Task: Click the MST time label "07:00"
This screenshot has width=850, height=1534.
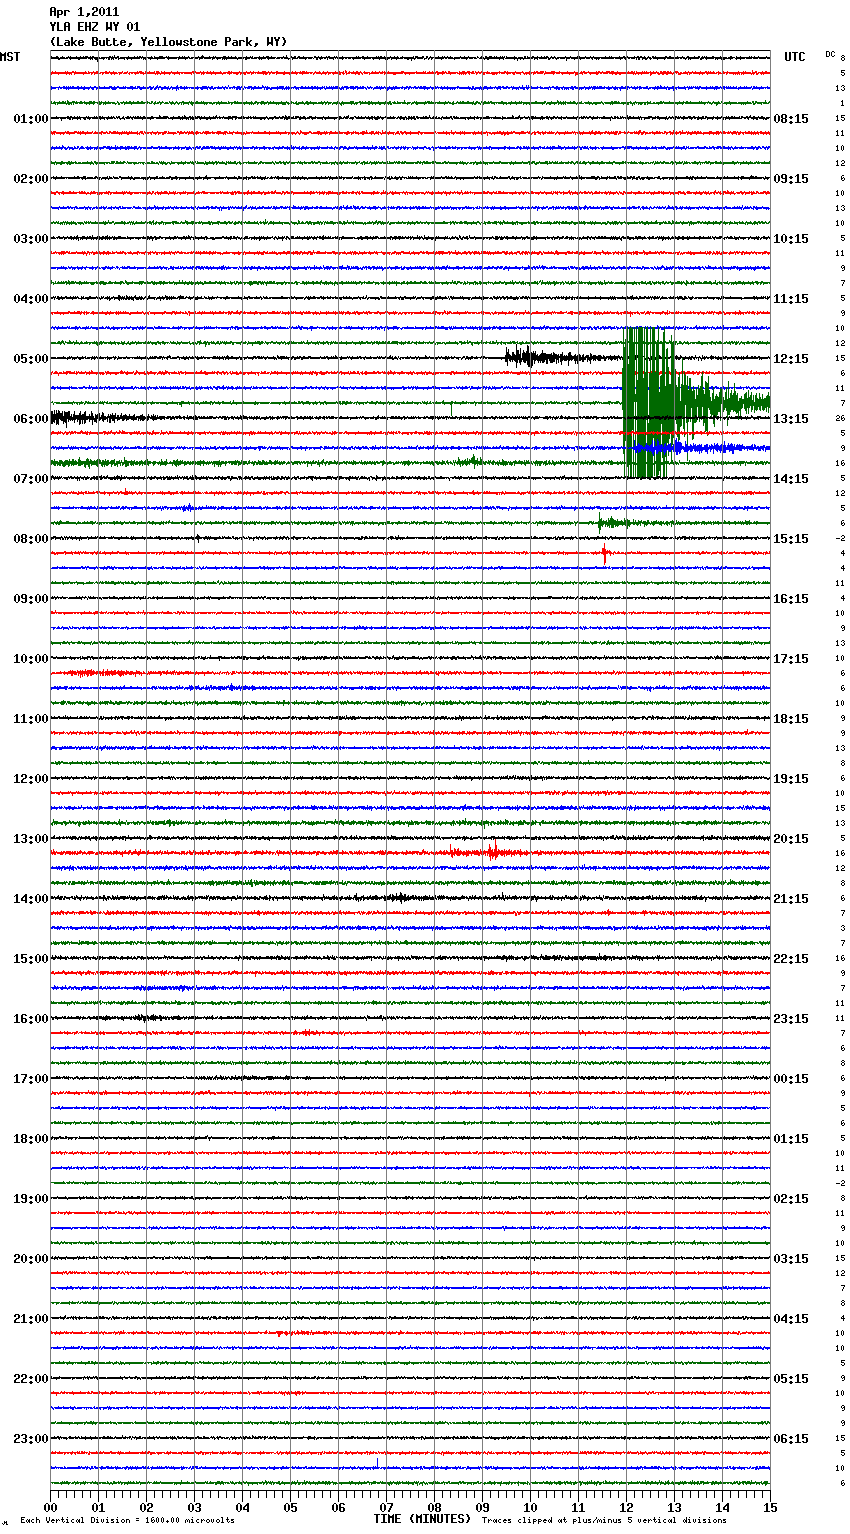Action: click(x=31, y=479)
